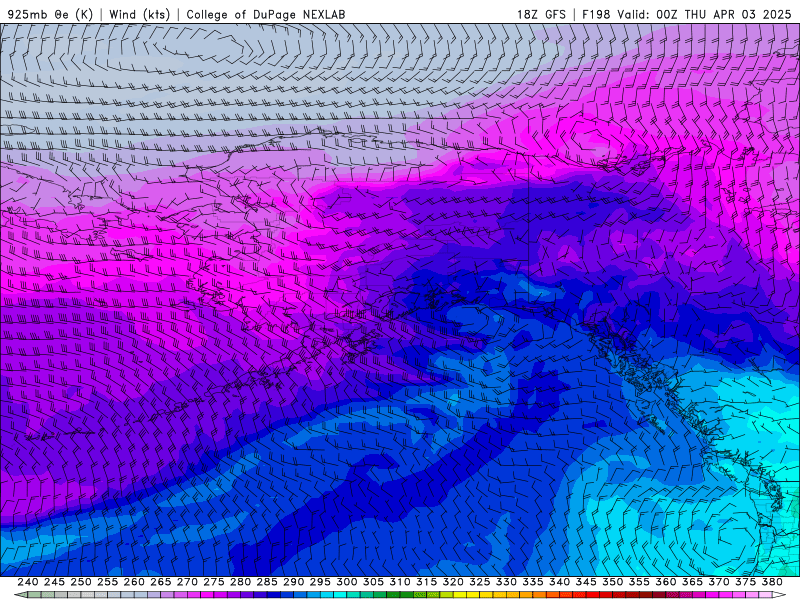Click the 375 value on the color scale
Viewport: 800px width, 600px height.
tap(745, 582)
